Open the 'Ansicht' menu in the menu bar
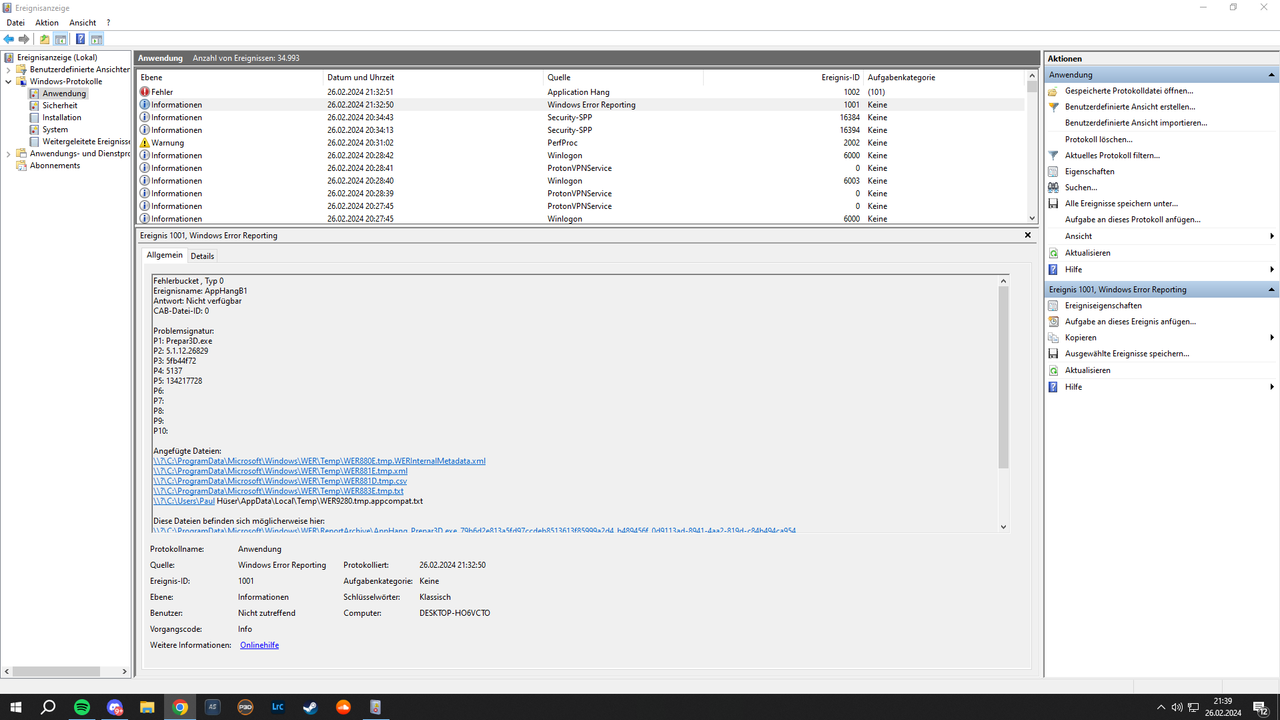 83,22
